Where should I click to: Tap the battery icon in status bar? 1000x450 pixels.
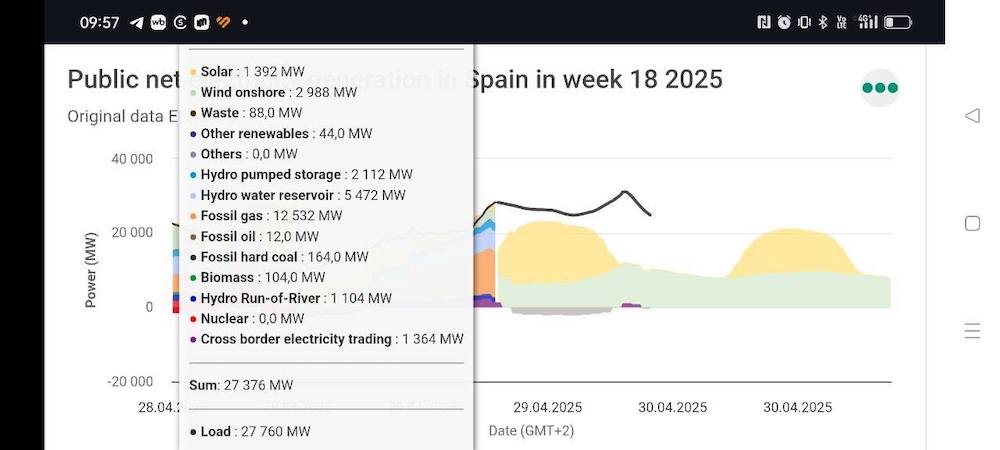coord(897,22)
